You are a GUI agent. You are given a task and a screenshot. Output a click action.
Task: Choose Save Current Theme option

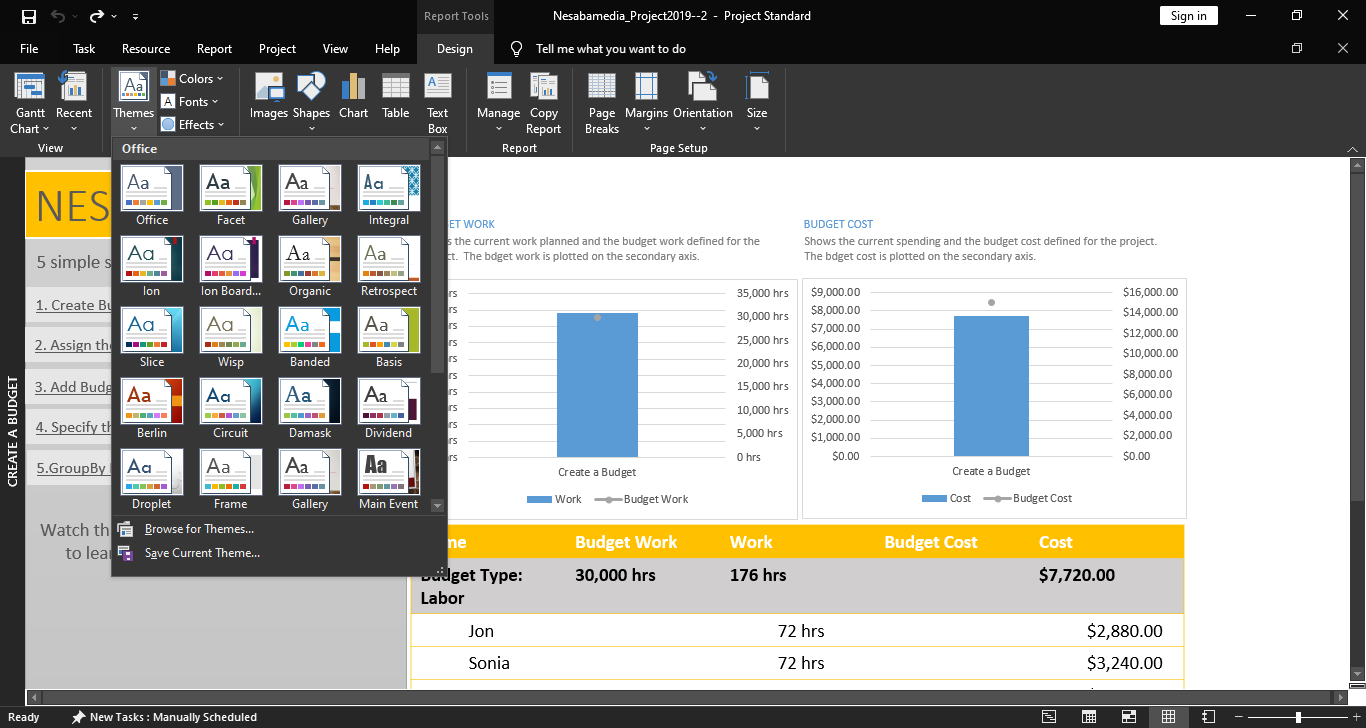[x=202, y=553]
